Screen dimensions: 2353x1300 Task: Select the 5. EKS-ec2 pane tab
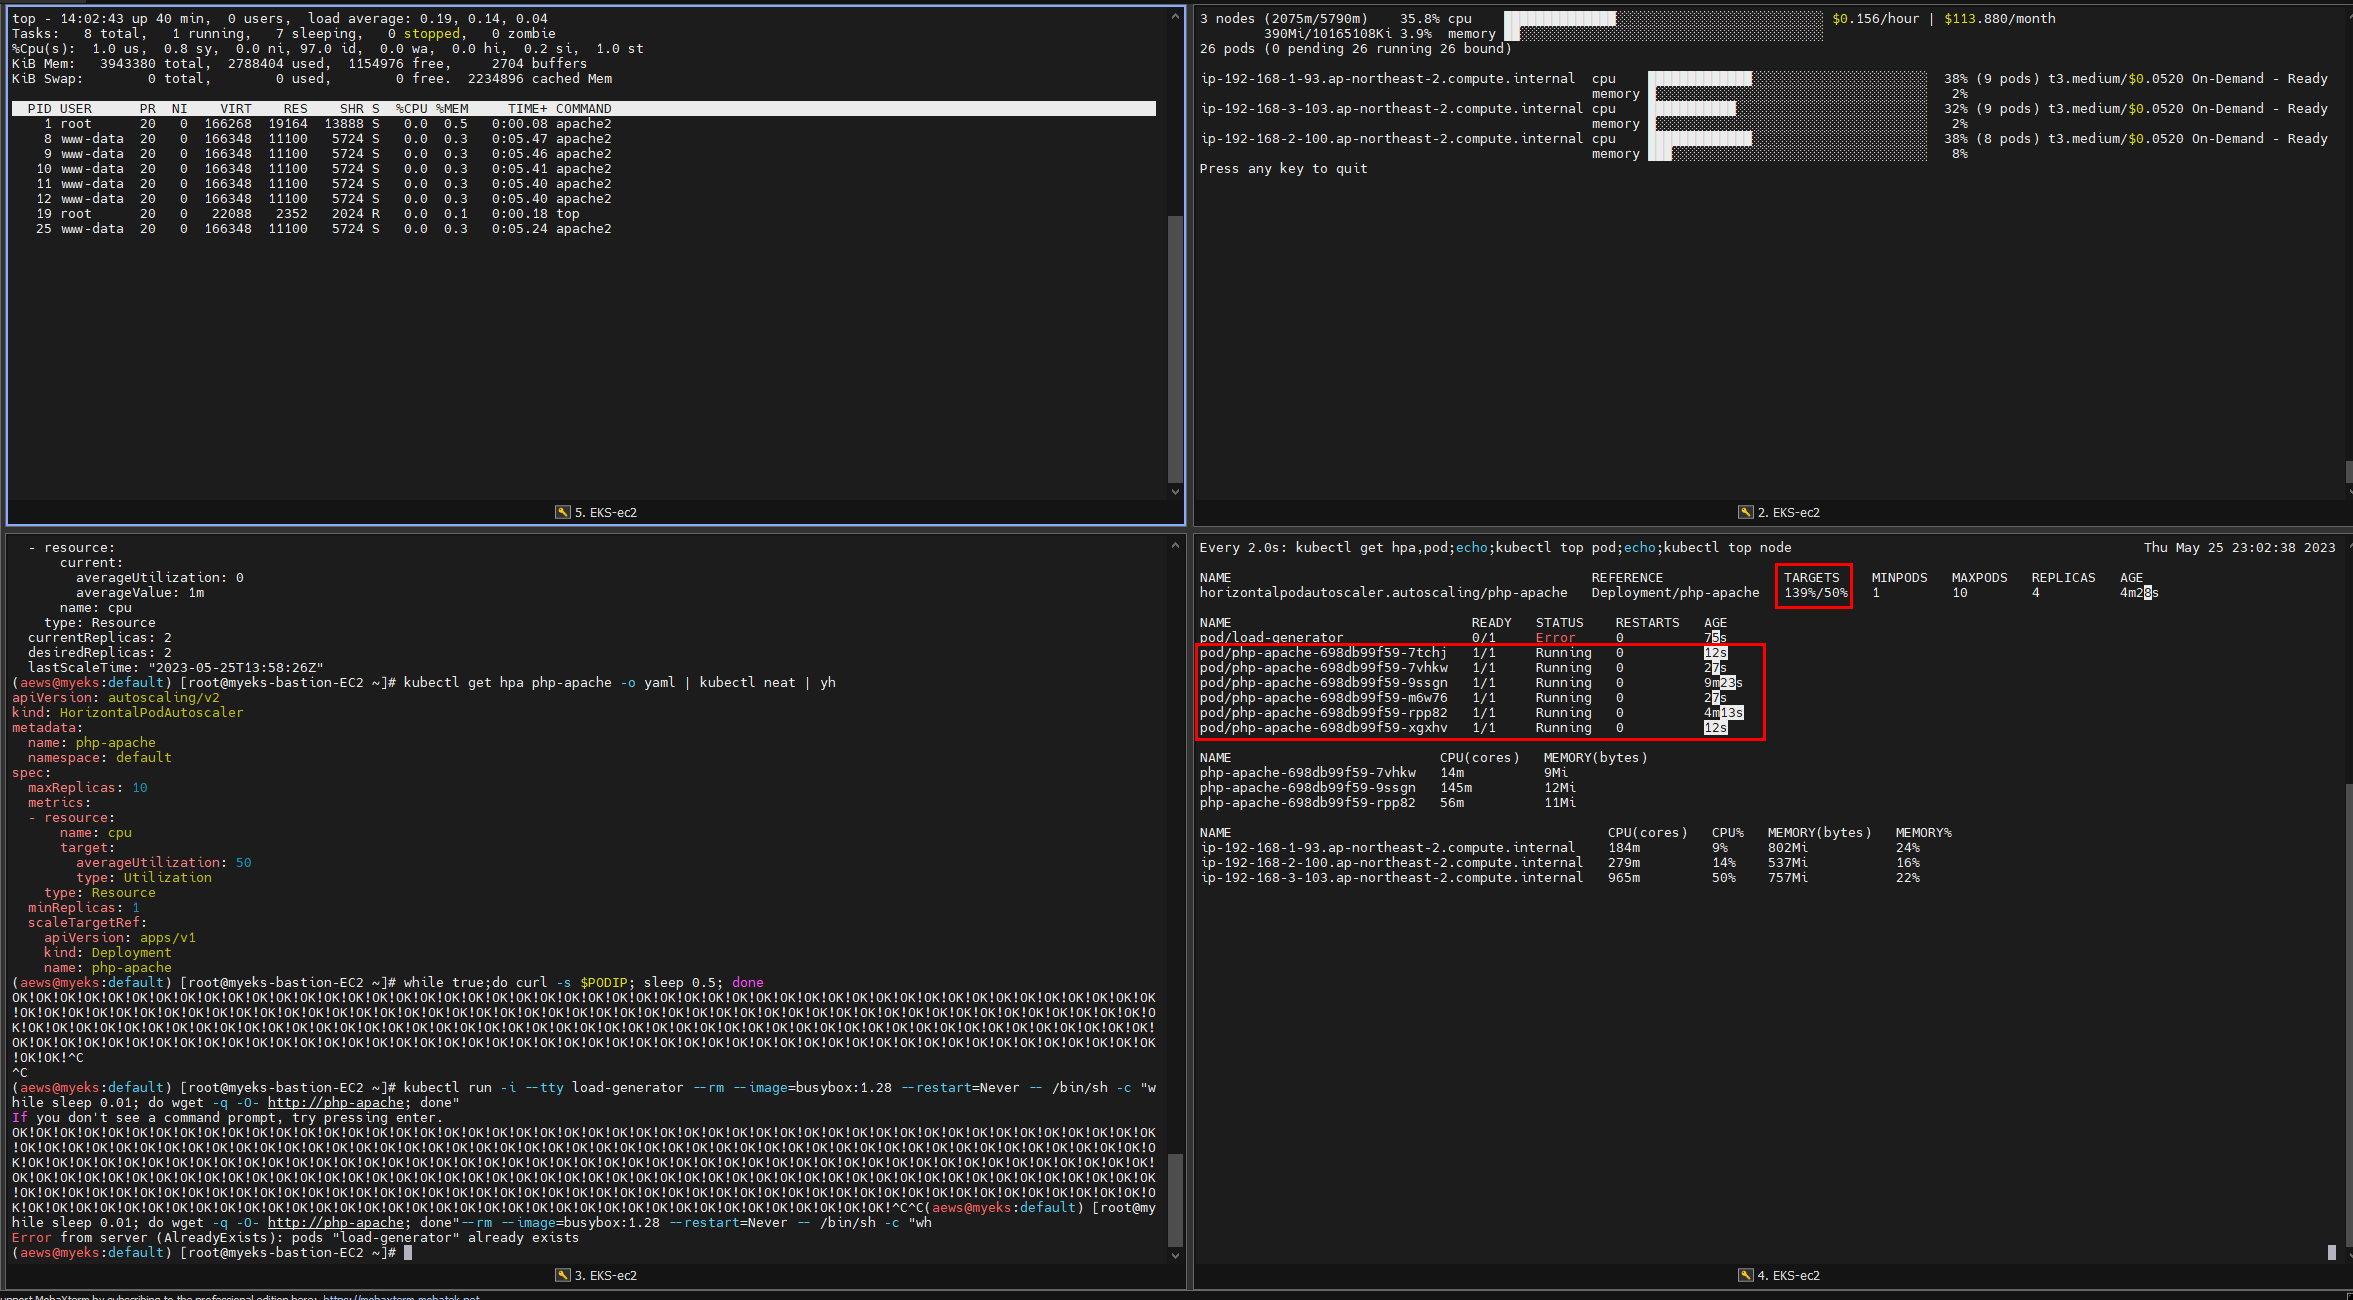[605, 512]
